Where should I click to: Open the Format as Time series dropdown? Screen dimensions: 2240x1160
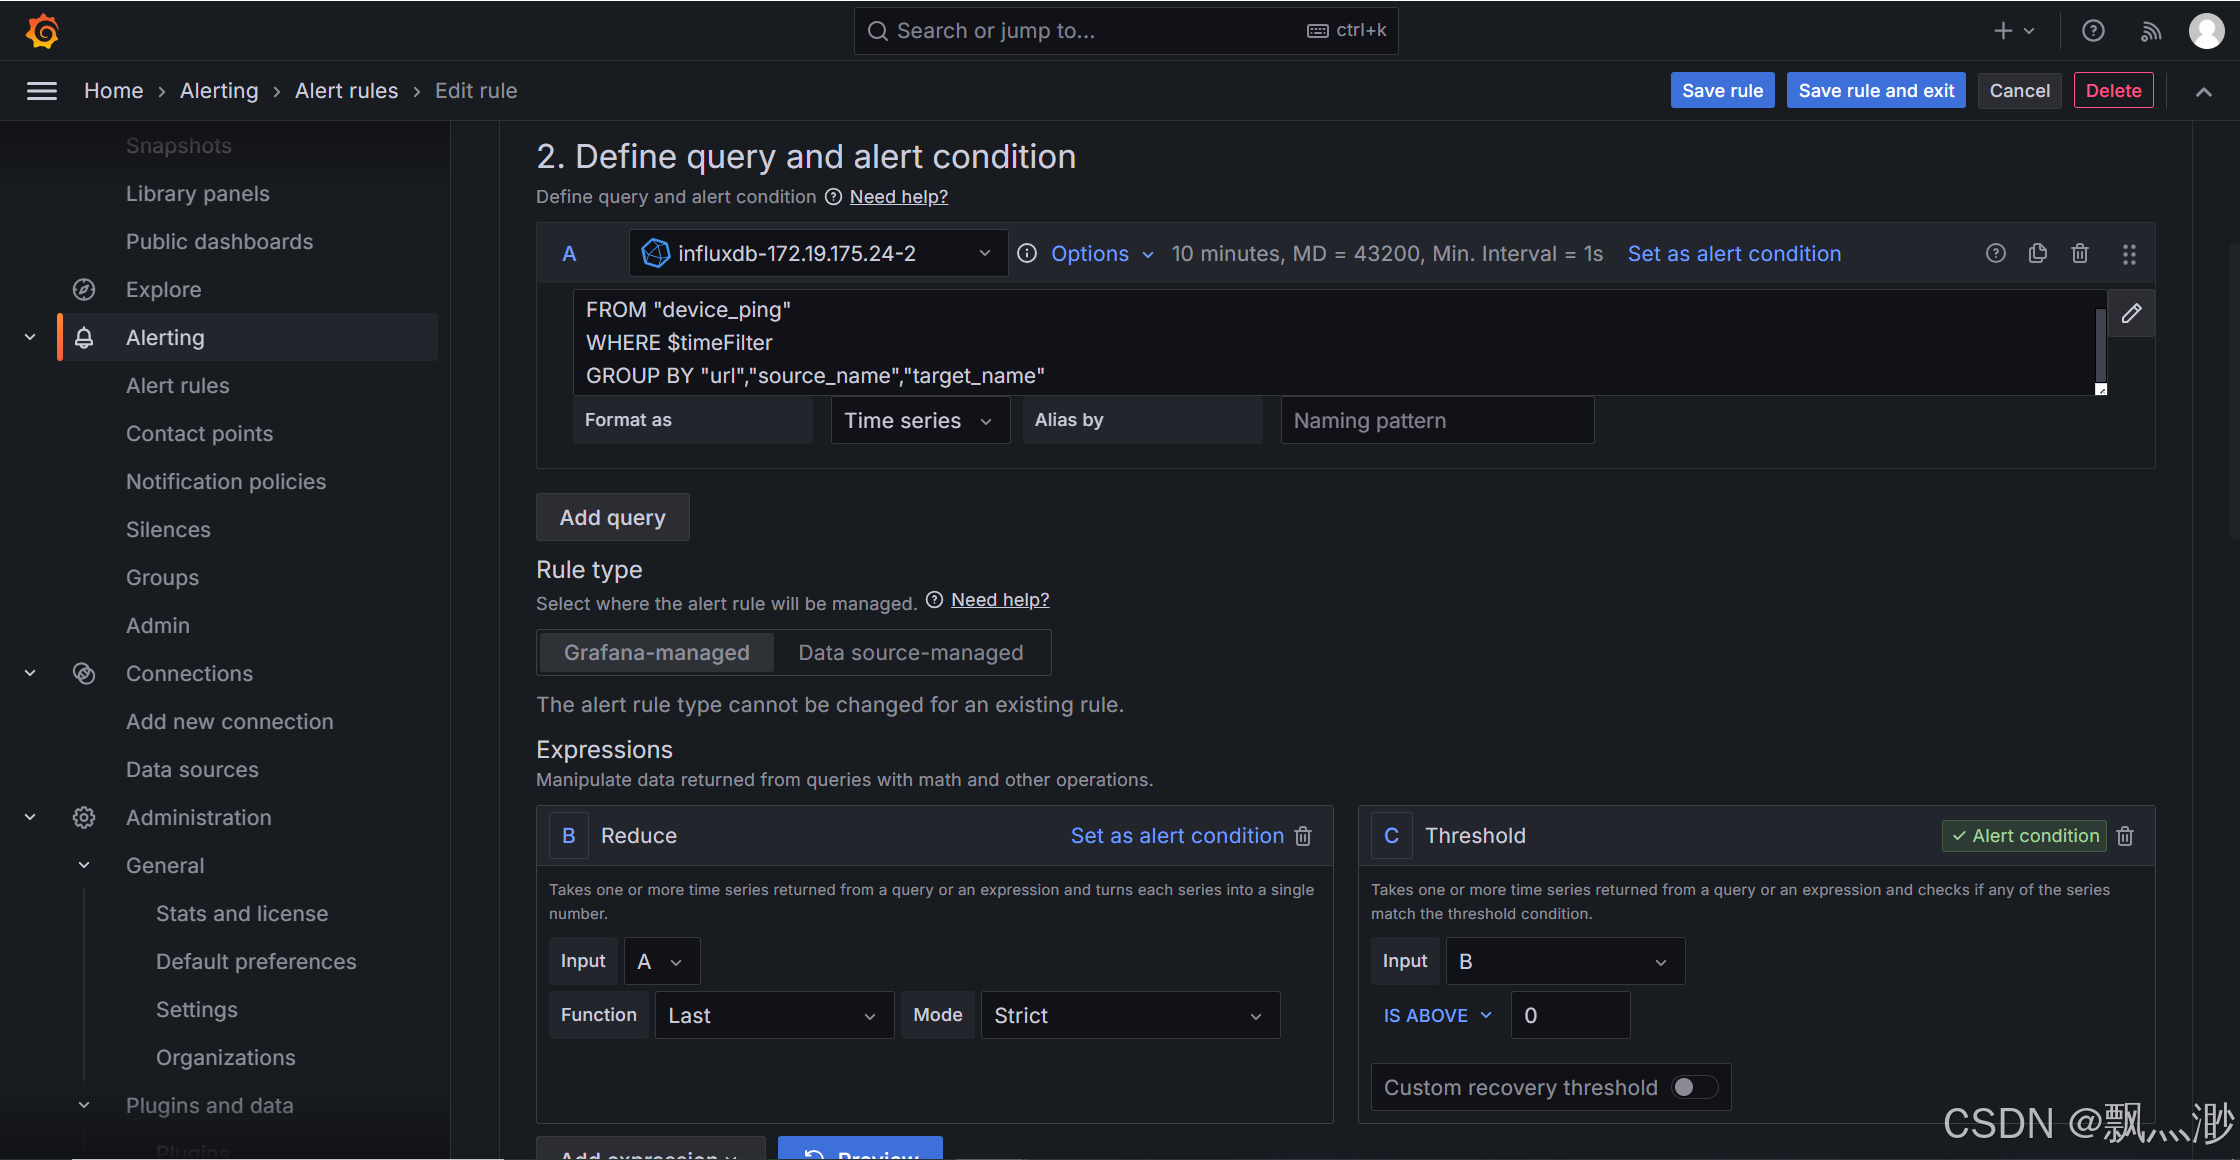[x=920, y=421]
